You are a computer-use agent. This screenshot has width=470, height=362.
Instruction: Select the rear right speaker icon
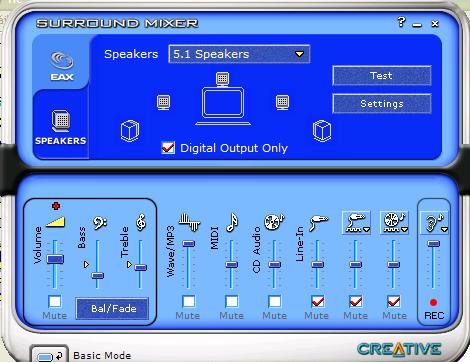[322, 131]
